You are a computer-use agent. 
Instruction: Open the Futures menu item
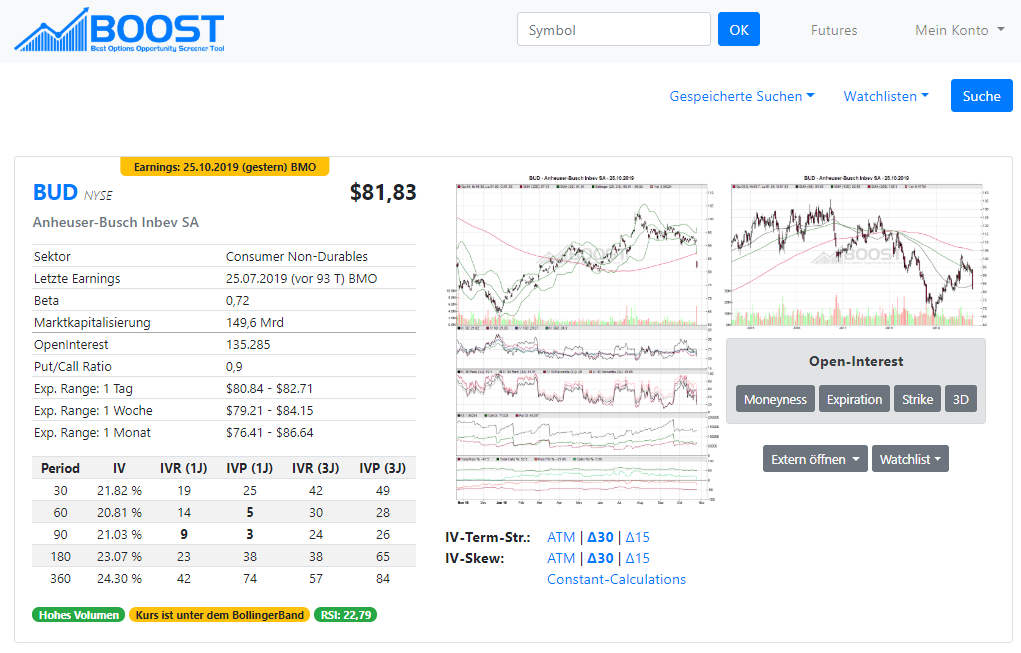(x=833, y=30)
